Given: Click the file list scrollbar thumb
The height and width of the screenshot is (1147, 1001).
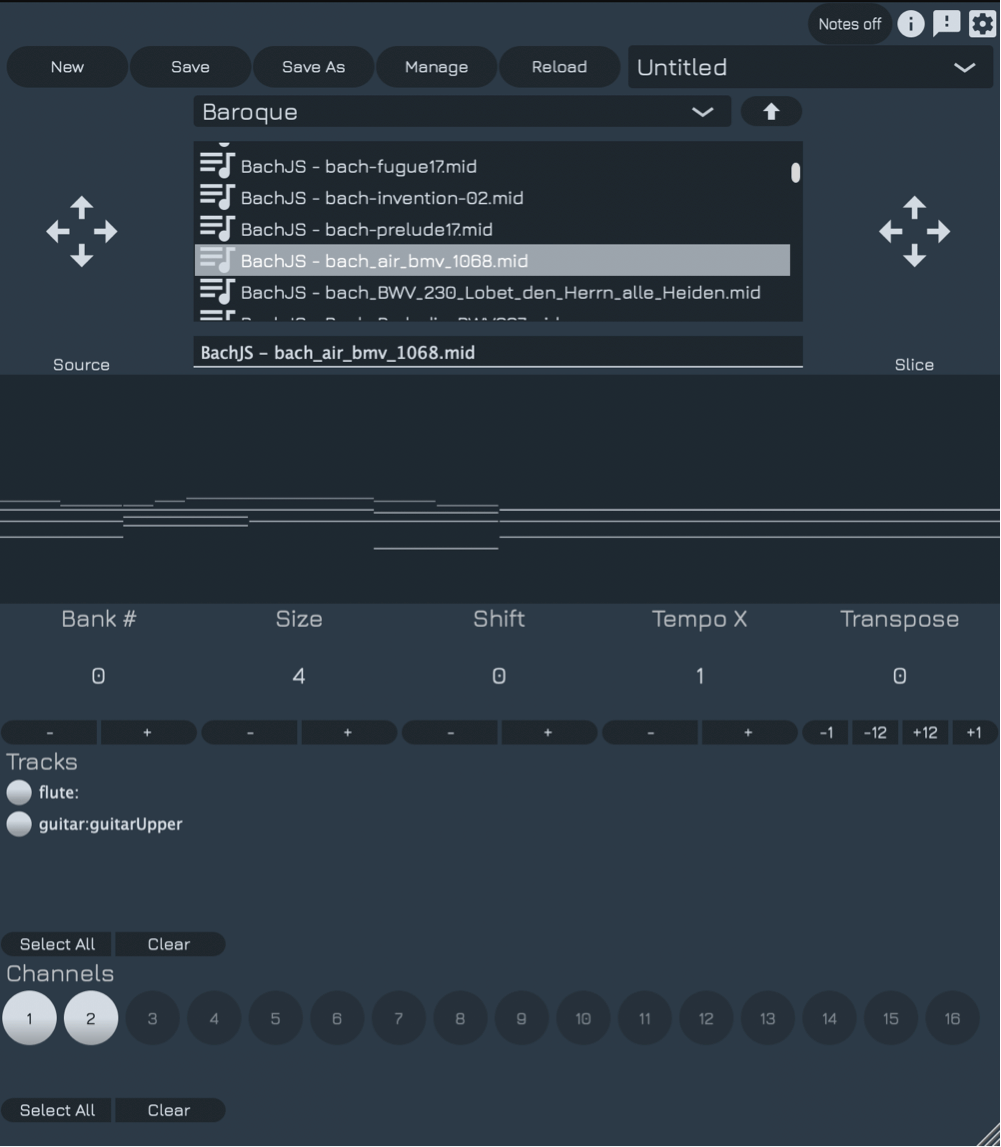Looking at the screenshot, I should [795, 173].
